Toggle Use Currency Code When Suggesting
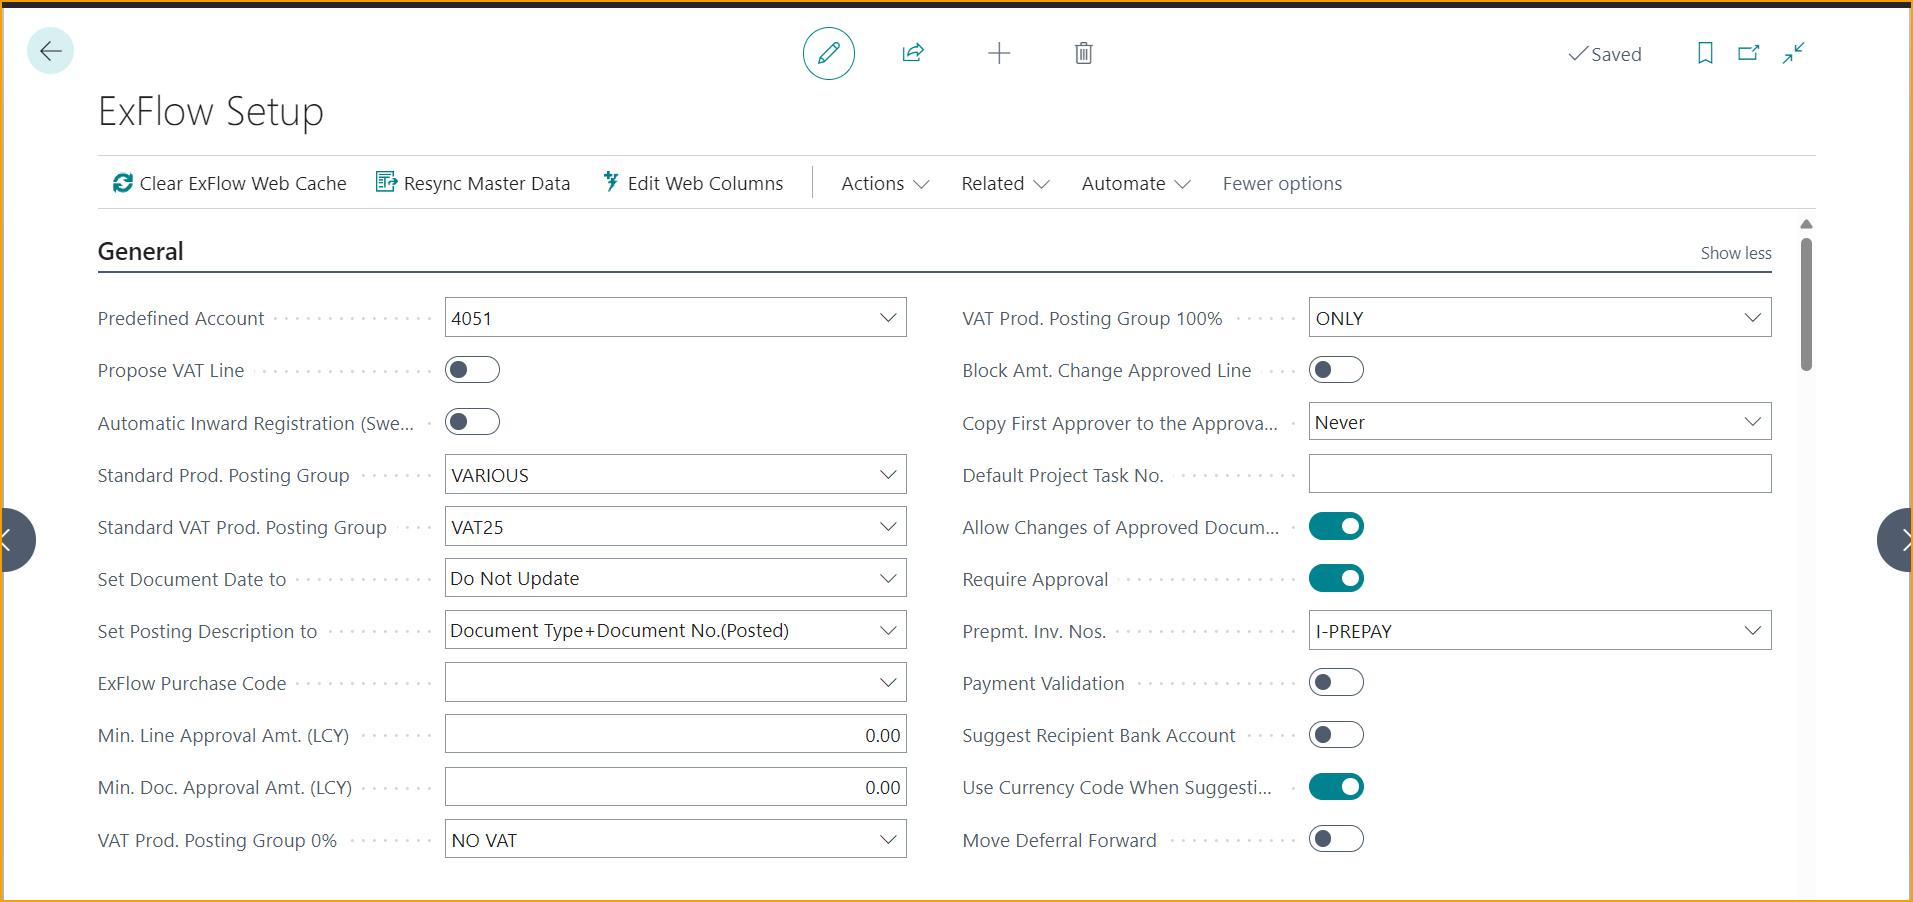 click(x=1336, y=787)
